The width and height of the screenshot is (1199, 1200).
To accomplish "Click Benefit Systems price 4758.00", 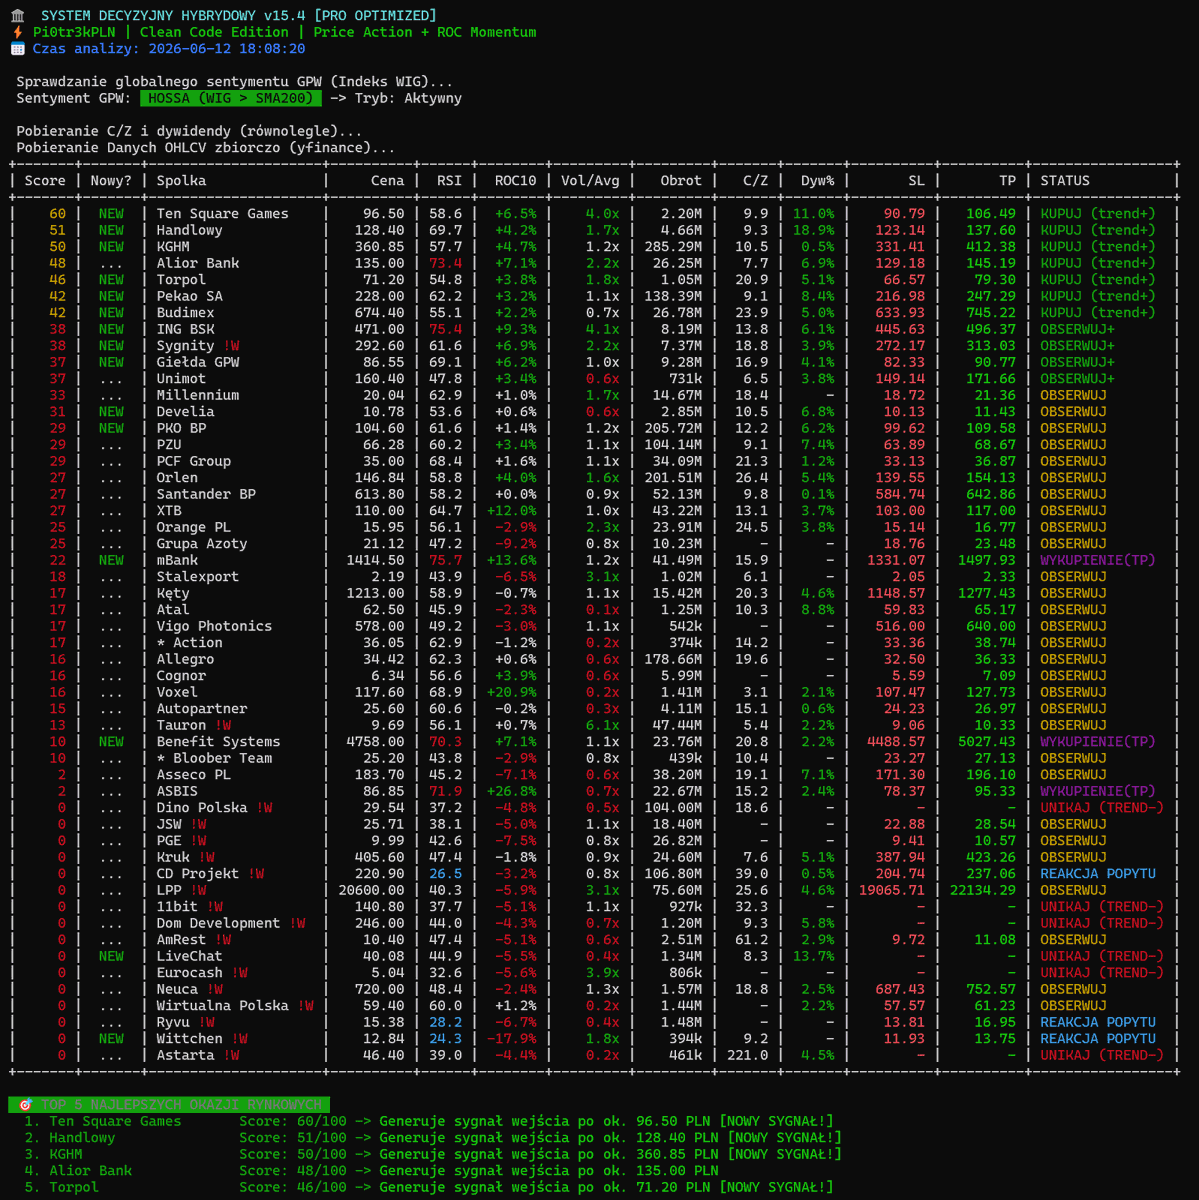I will [375, 742].
